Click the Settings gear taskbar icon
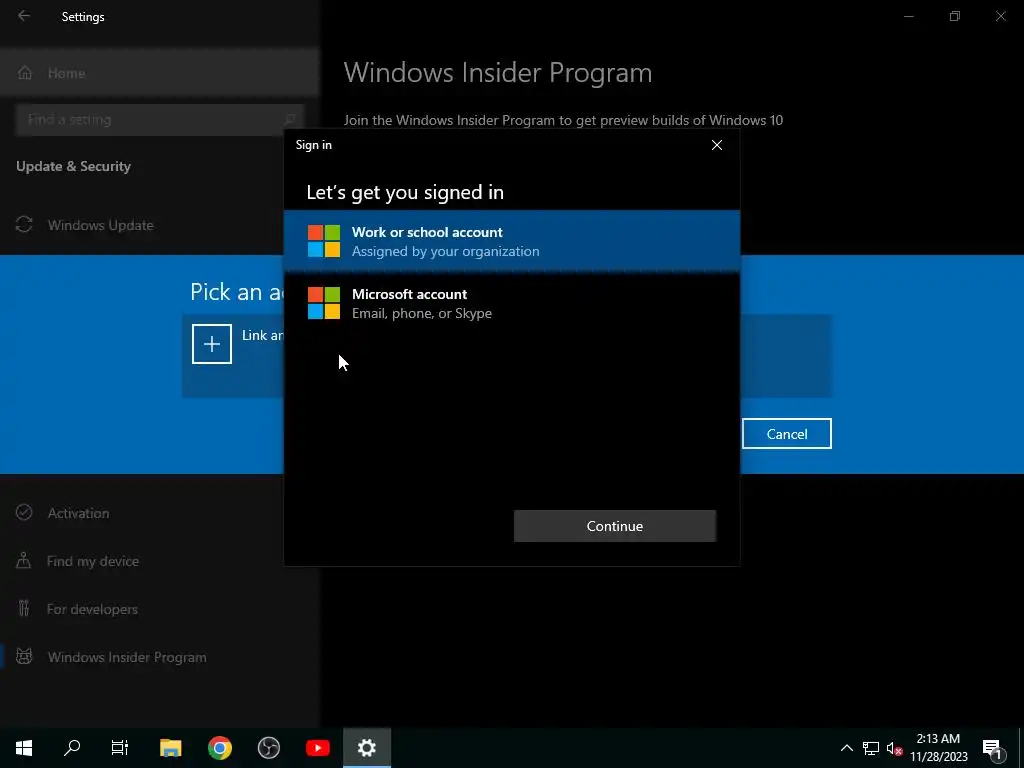The width and height of the screenshot is (1024, 768). 367,748
